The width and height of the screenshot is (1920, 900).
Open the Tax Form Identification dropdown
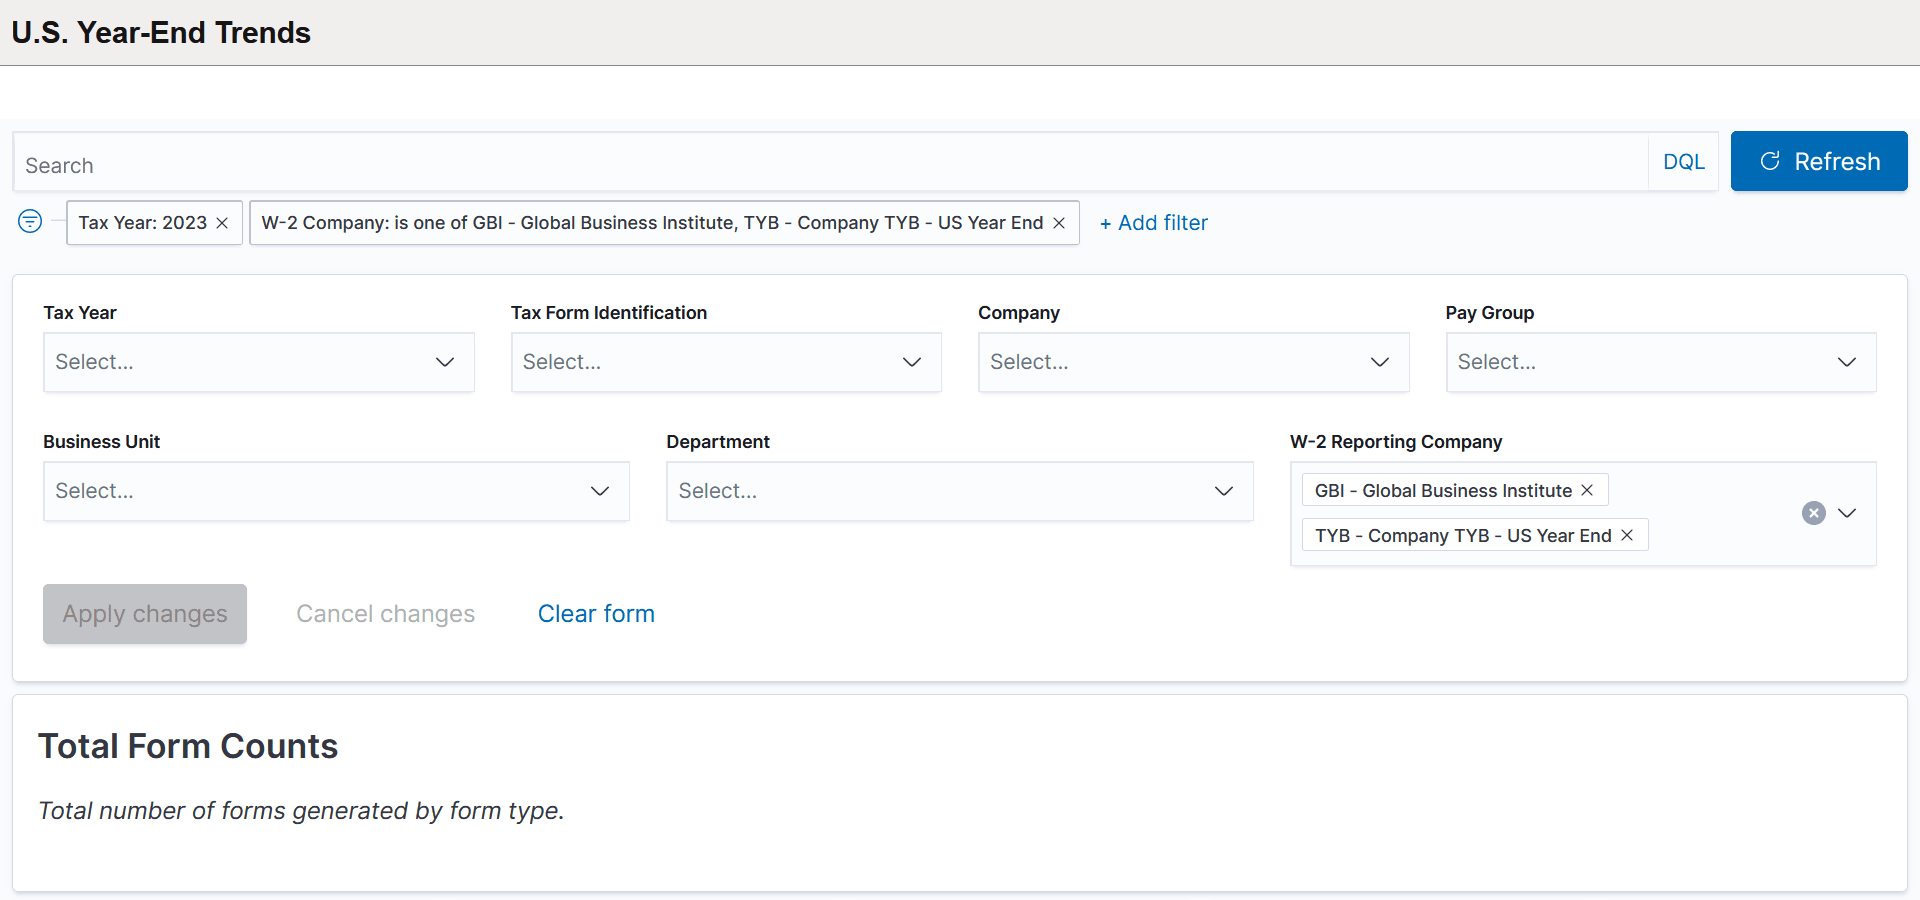pos(725,362)
